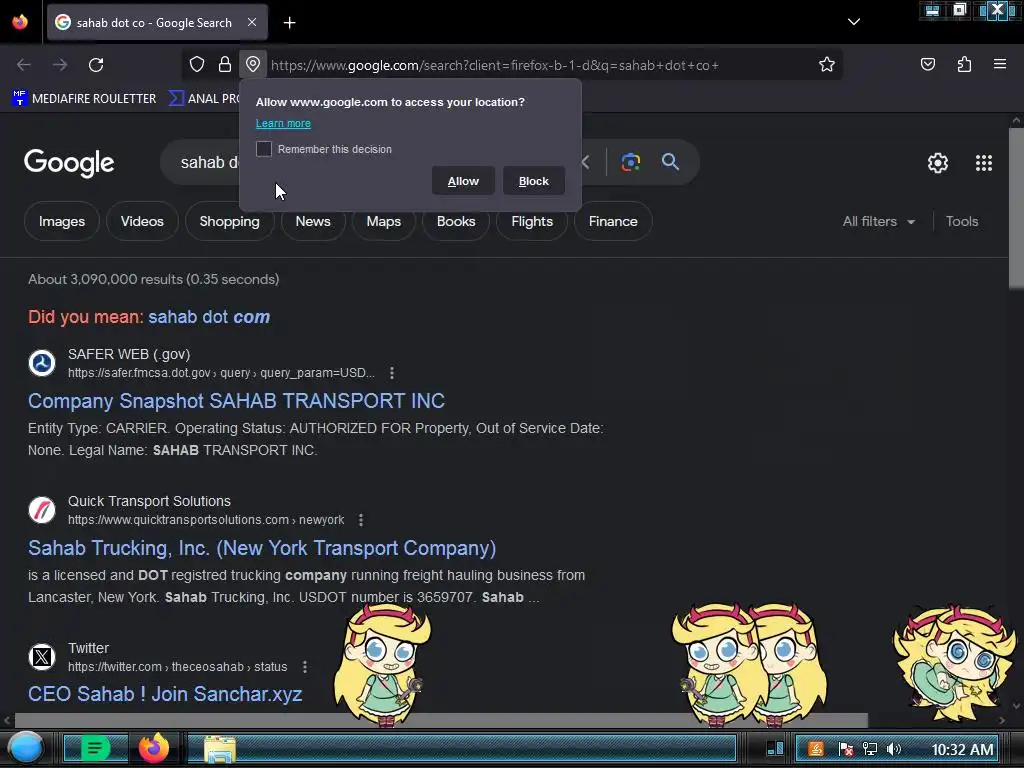Open options for Quick Transport Solutions result

click(x=361, y=520)
